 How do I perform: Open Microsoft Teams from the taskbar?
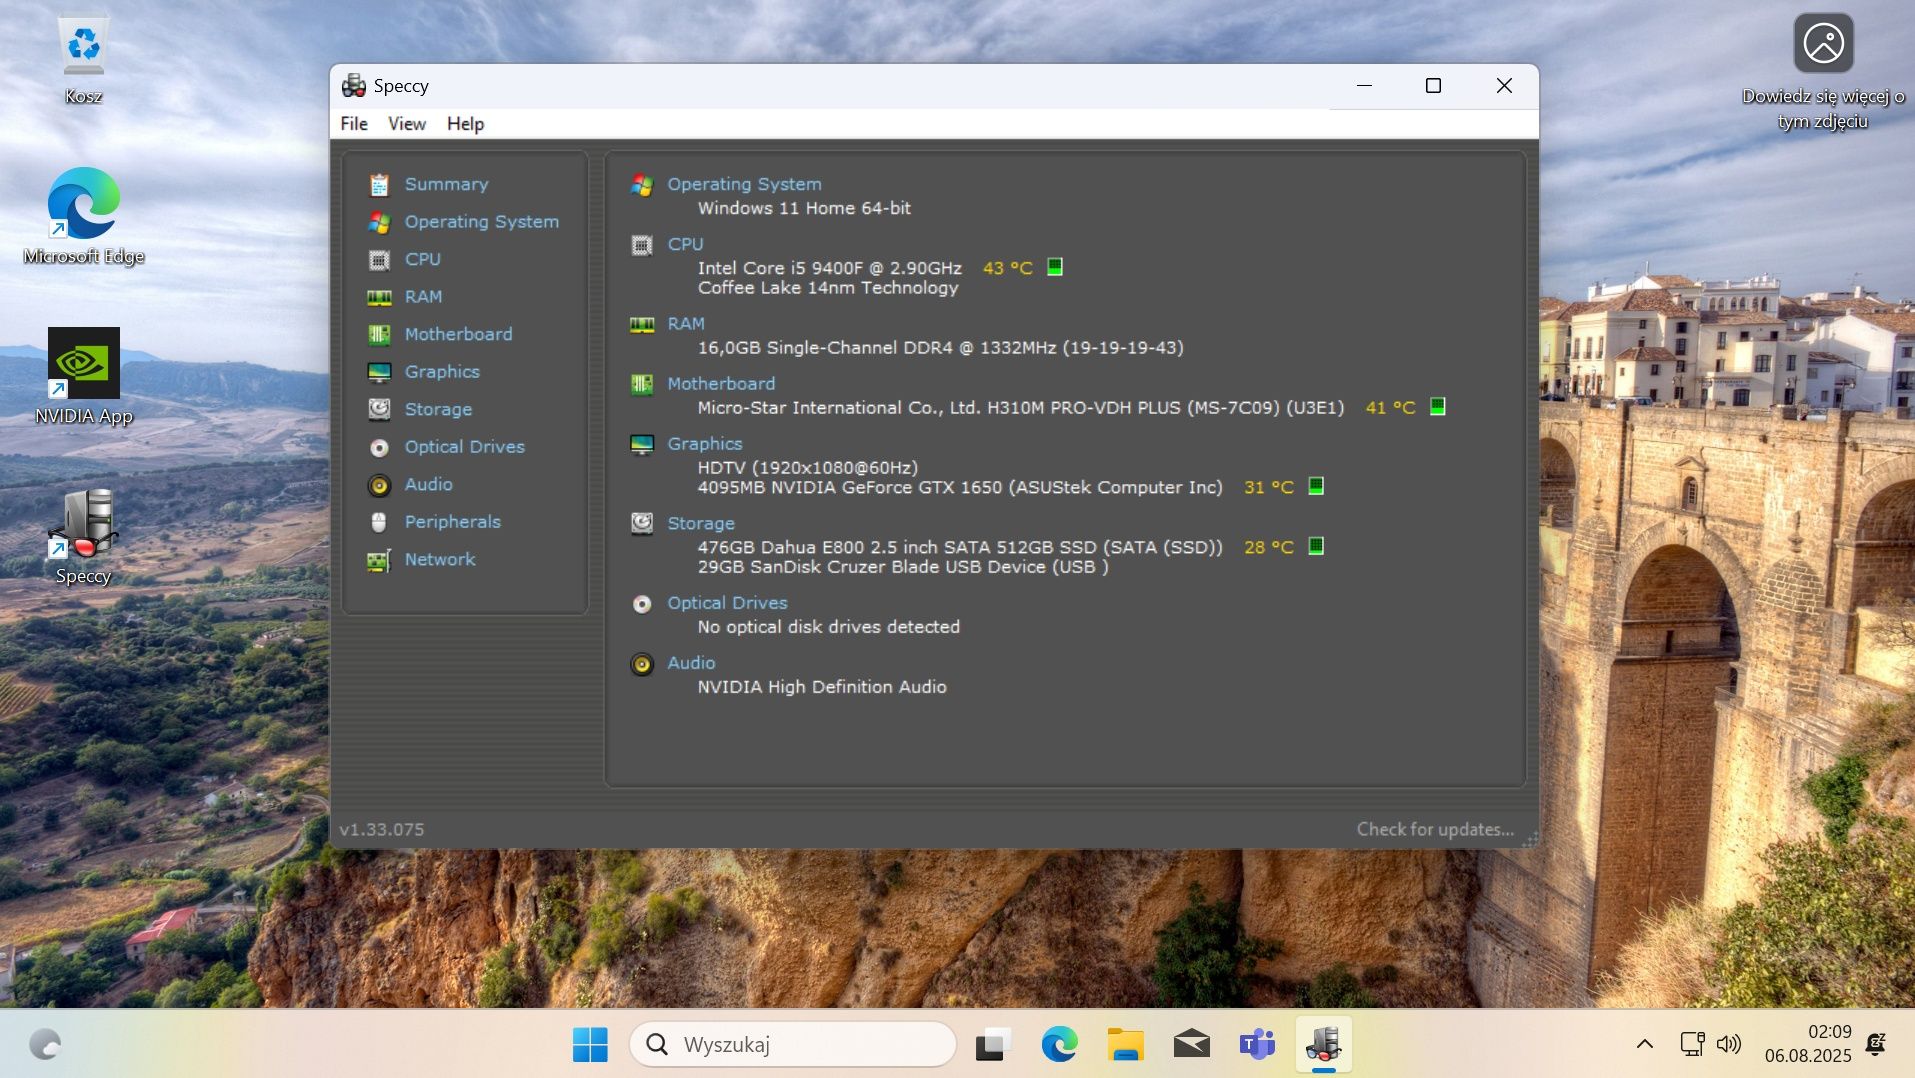tap(1257, 1045)
